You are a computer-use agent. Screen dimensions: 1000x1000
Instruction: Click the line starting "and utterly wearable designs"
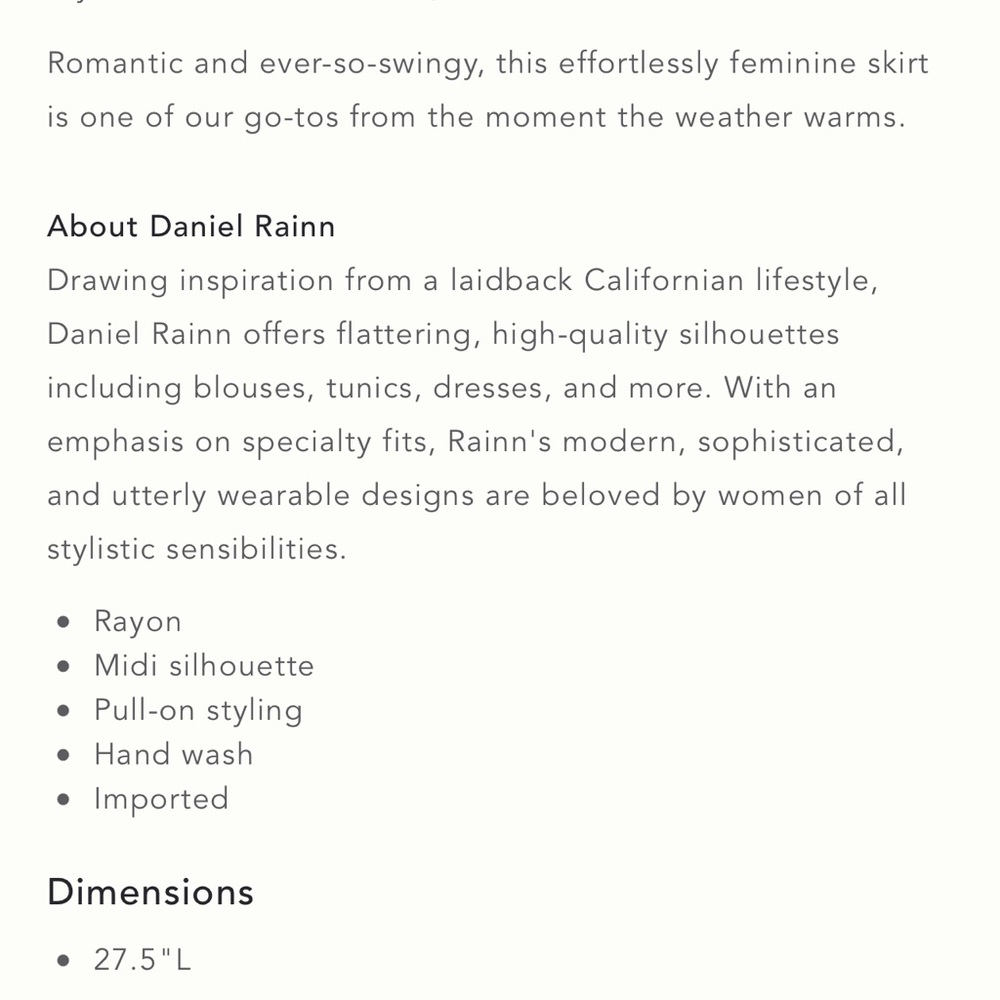pos(476,496)
